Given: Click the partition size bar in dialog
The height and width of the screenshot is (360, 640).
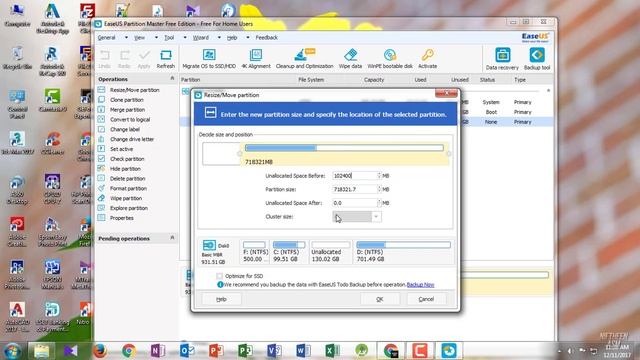Looking at the screenshot, I should tap(344, 148).
